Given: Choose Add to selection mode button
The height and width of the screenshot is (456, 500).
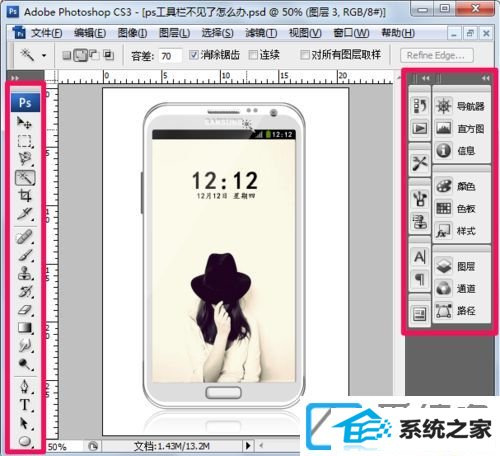Looking at the screenshot, I should click(80, 55).
